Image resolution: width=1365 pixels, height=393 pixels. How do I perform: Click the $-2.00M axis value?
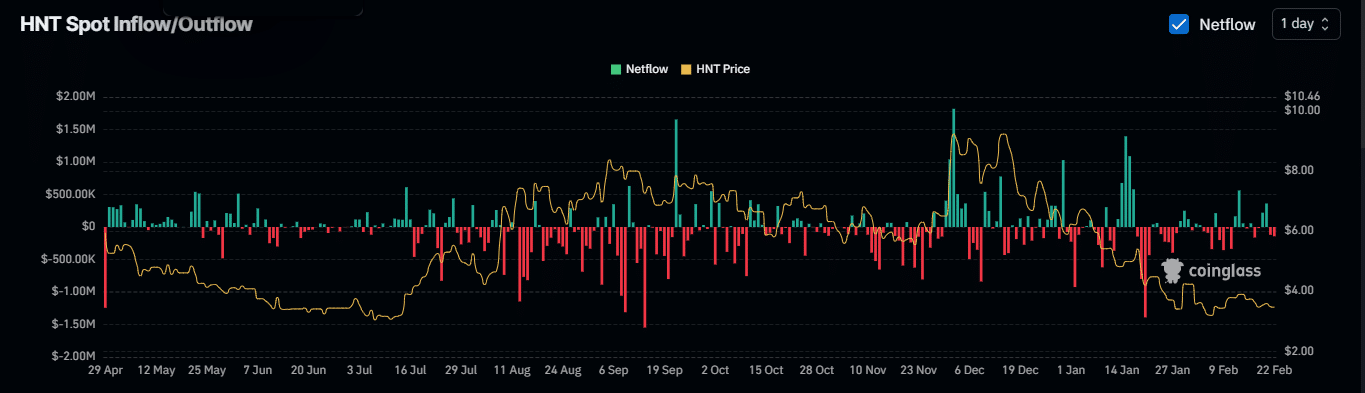pyautogui.click(x=75, y=356)
